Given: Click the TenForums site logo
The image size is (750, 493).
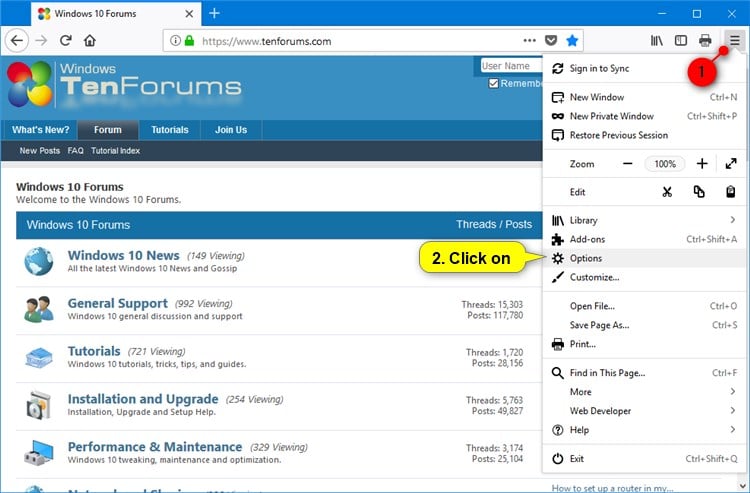Looking at the screenshot, I should [x=124, y=84].
